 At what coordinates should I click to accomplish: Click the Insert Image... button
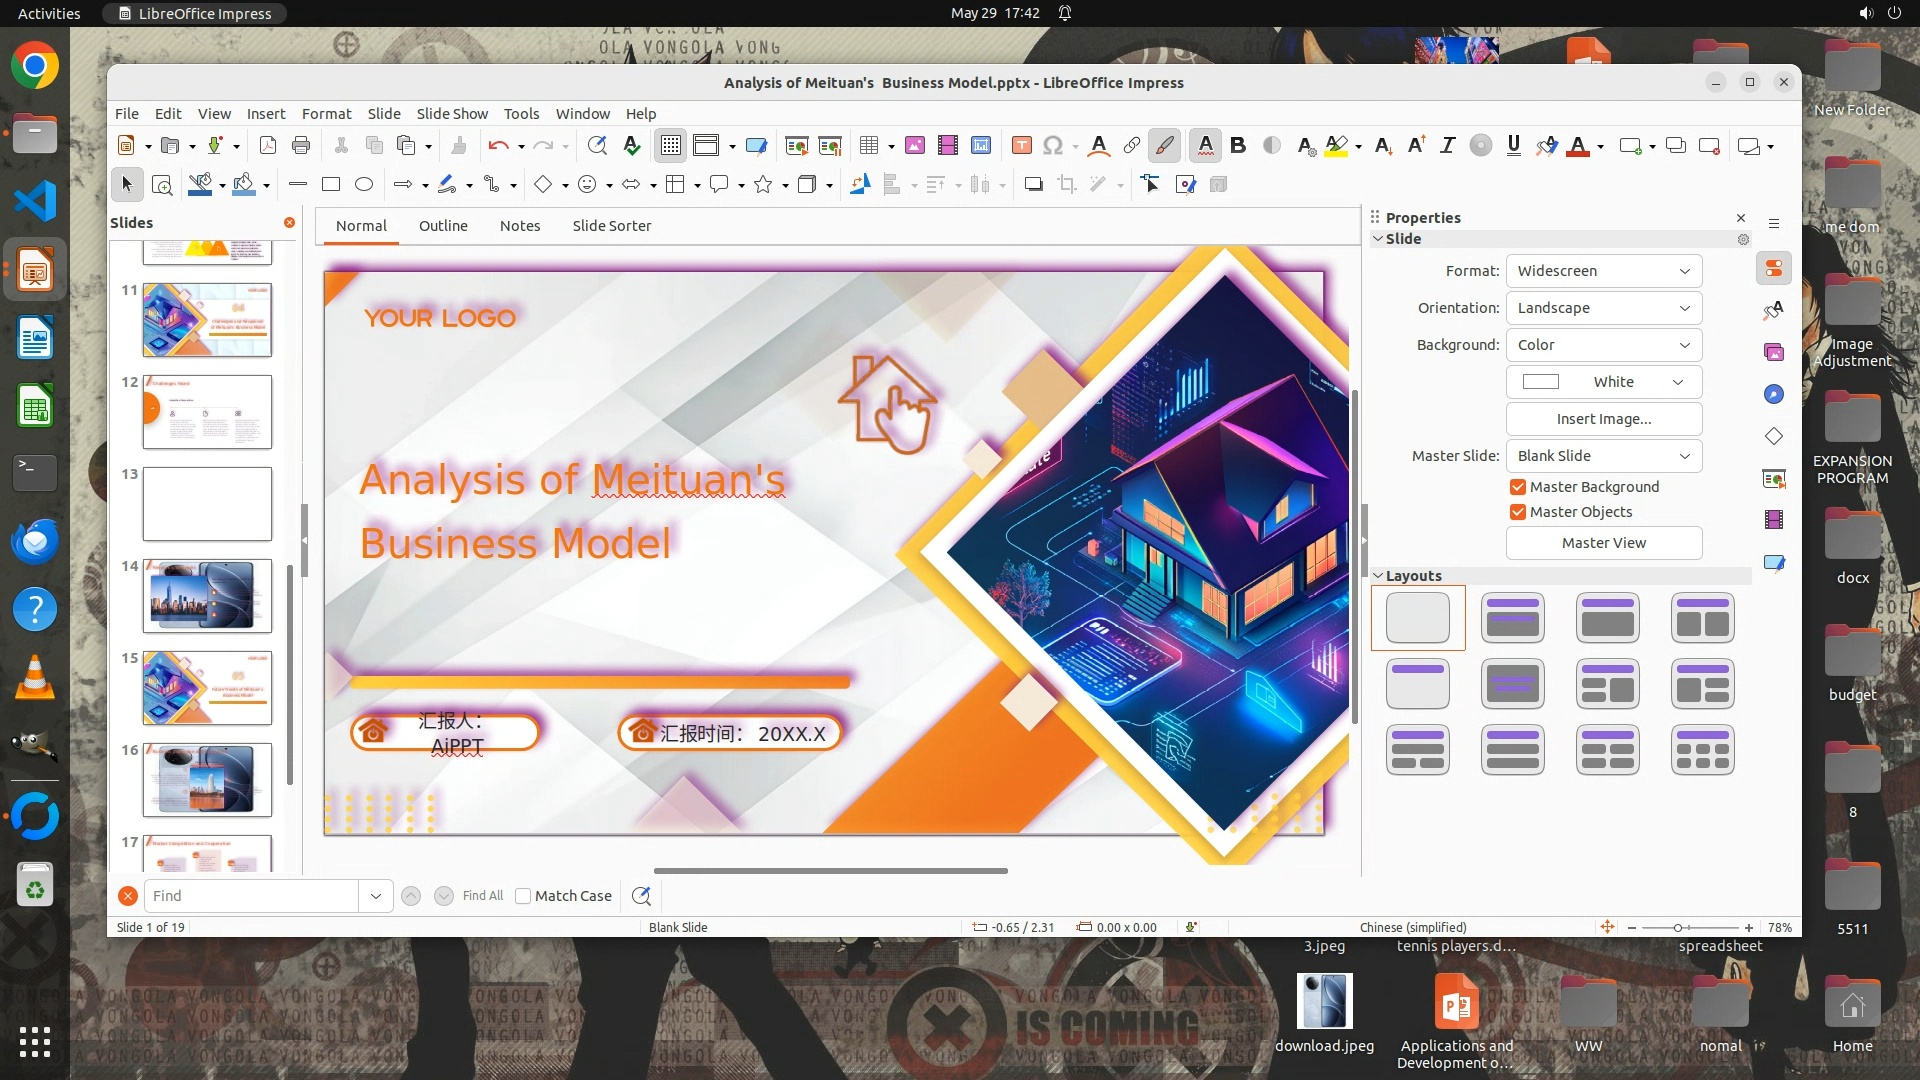pyautogui.click(x=1603, y=419)
